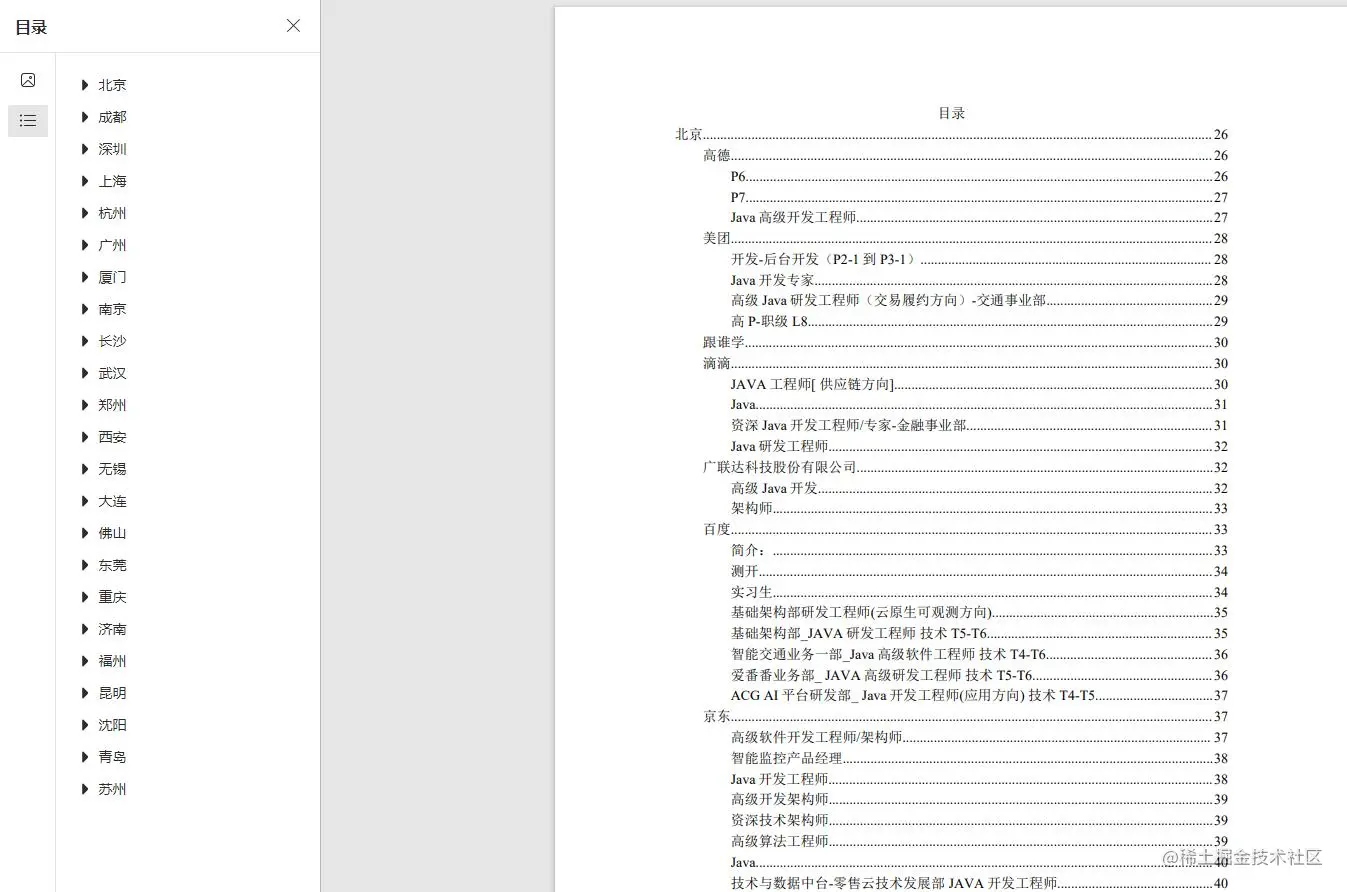Click the 高级算法工程师 entry
1347x892 pixels.
click(x=980, y=841)
